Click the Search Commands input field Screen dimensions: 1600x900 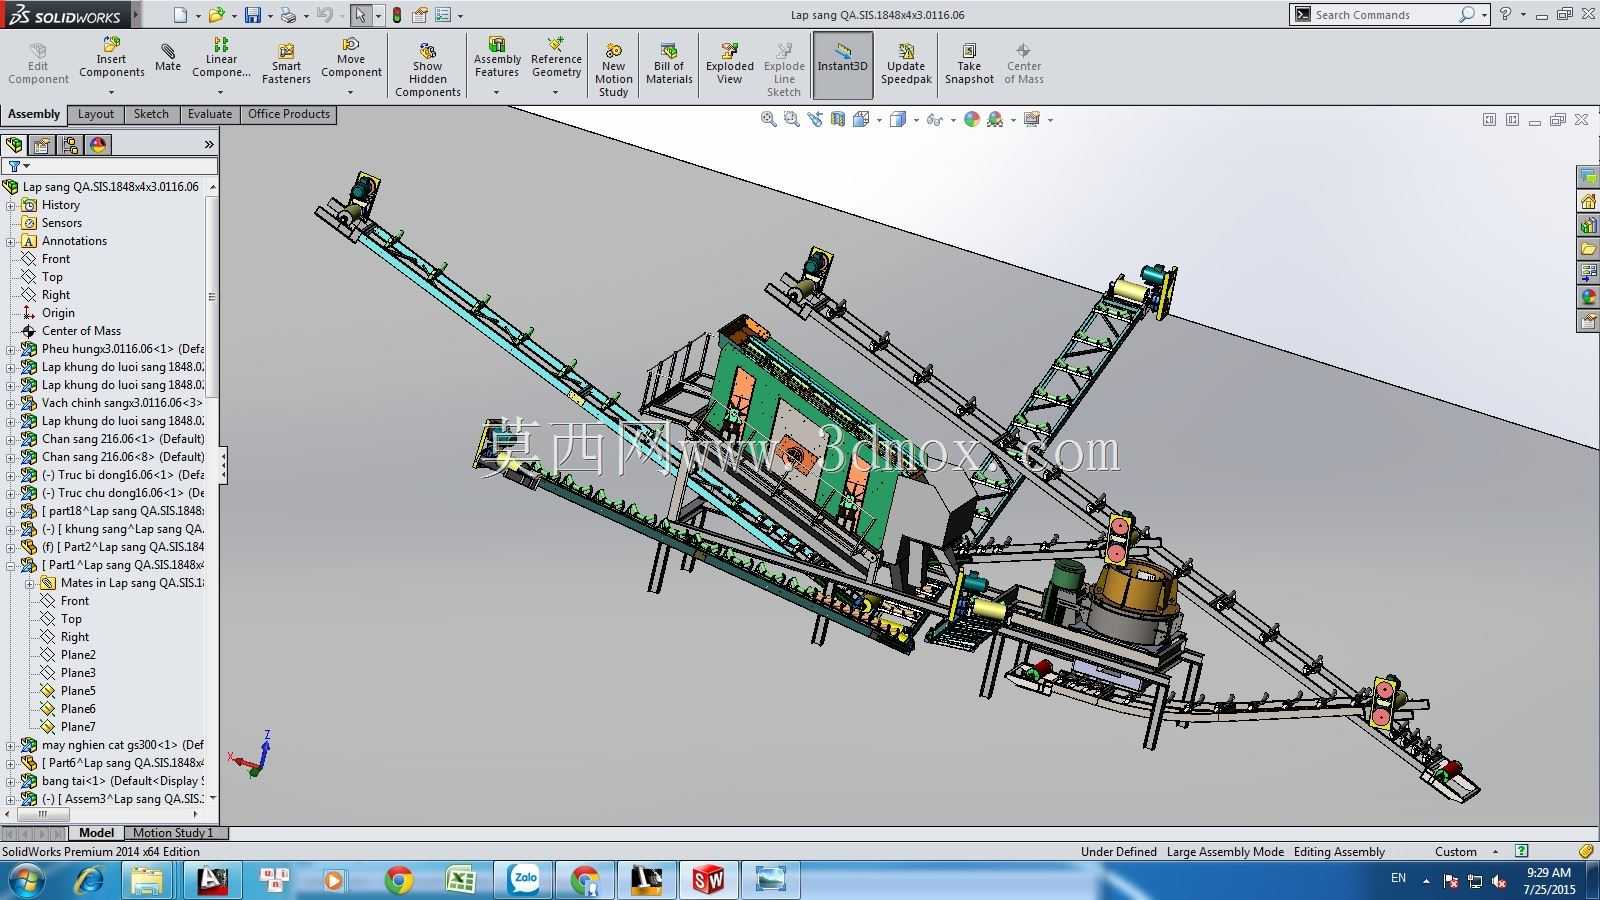[1383, 15]
